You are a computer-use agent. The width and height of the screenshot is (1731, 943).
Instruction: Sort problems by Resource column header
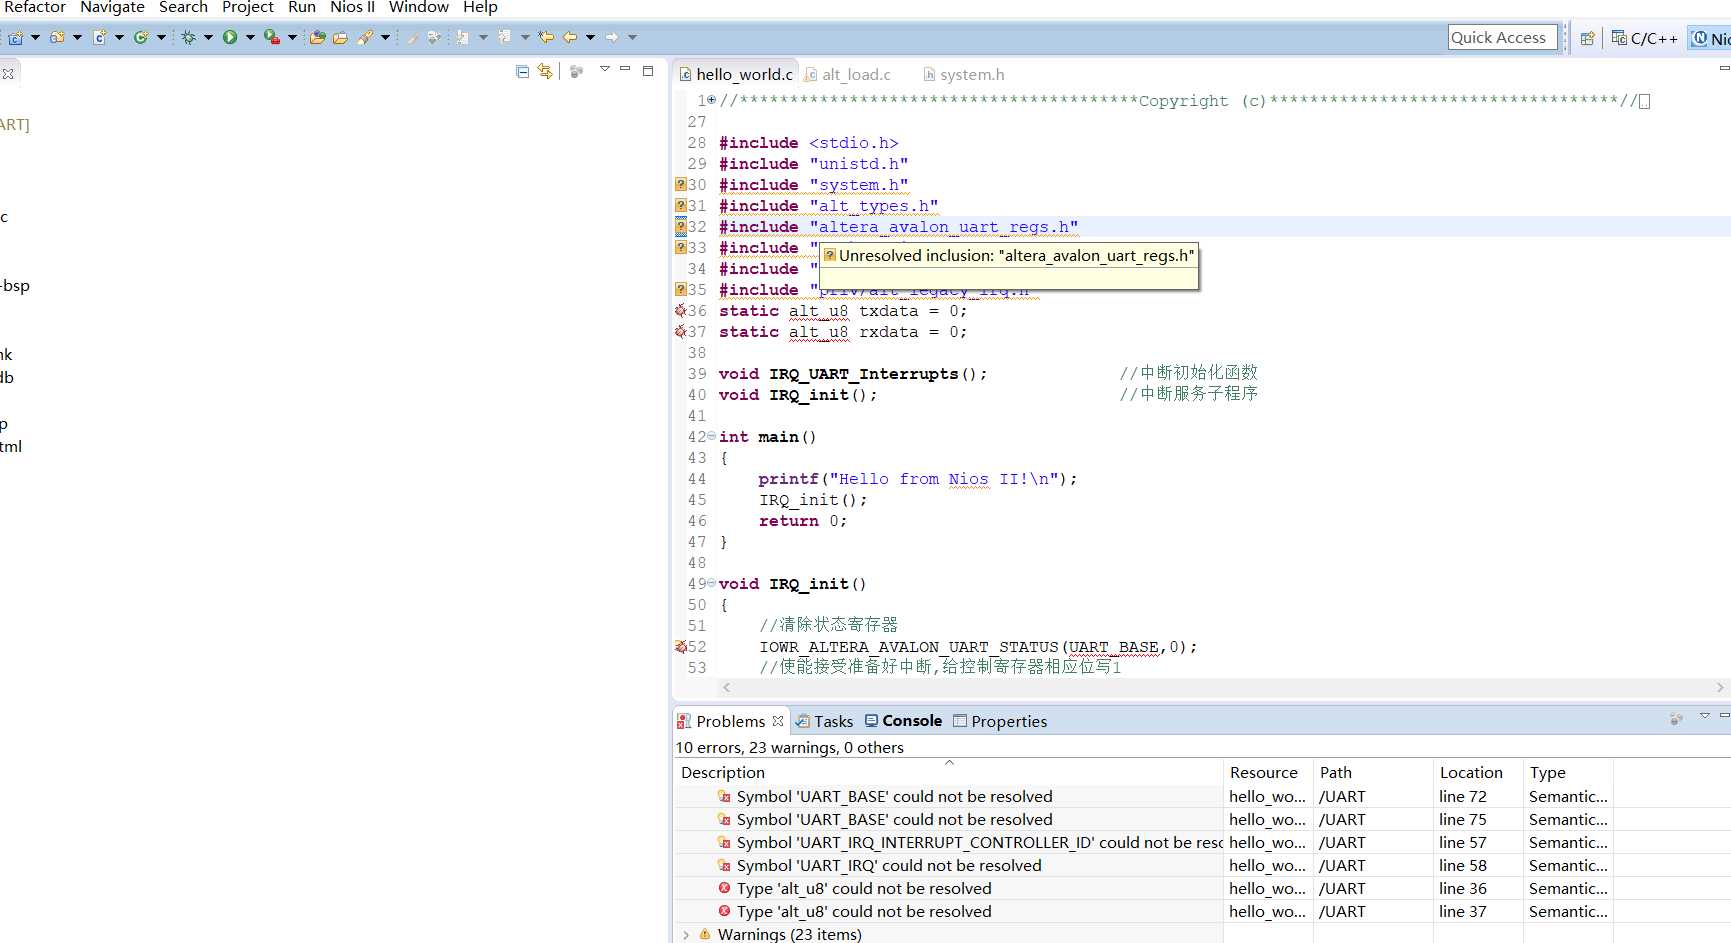pos(1268,772)
